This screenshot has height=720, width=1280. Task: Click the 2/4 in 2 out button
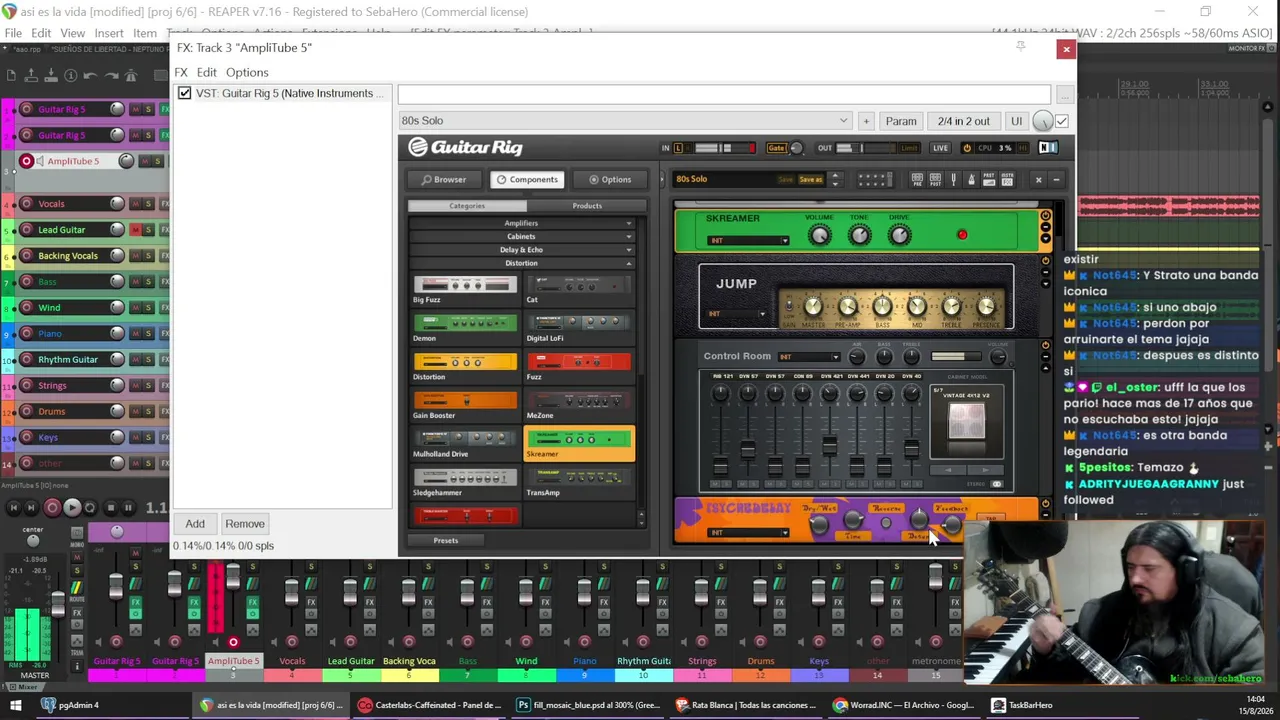tap(964, 121)
